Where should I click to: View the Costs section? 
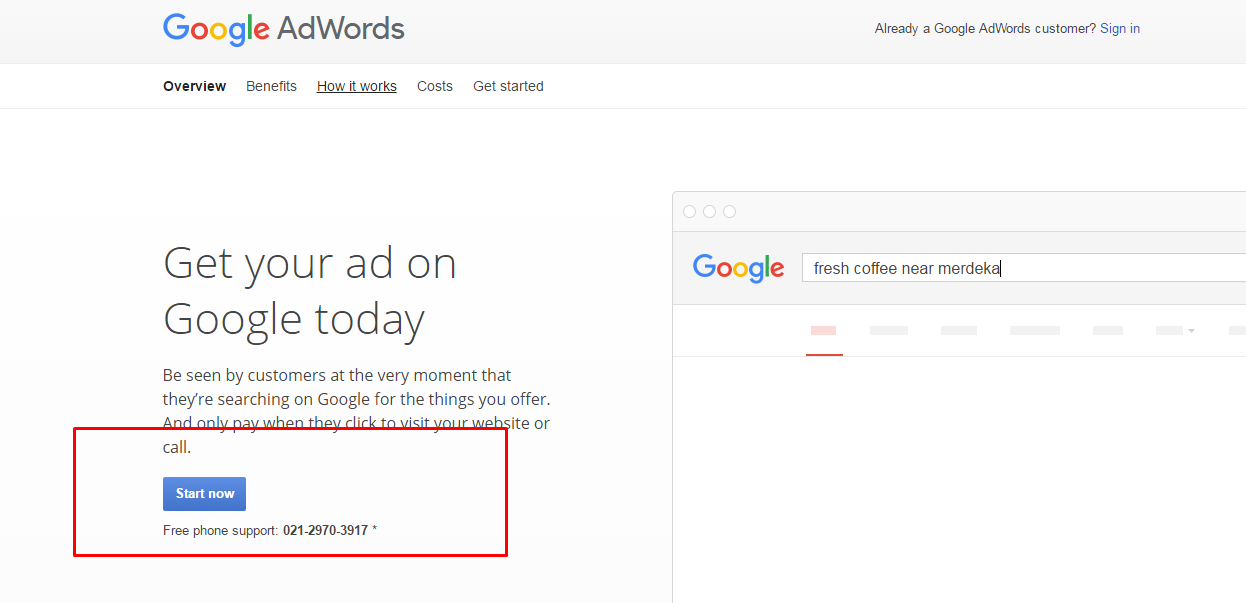point(435,86)
